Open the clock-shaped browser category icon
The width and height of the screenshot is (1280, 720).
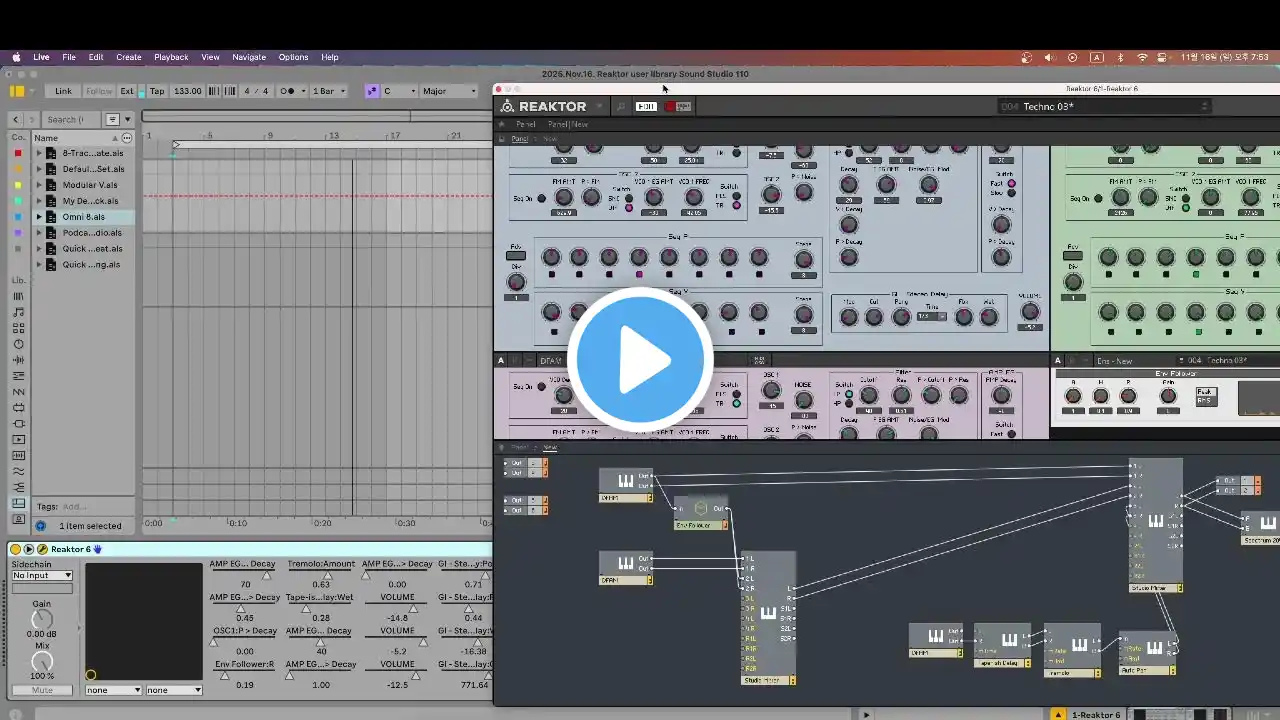pyautogui.click(x=18, y=344)
